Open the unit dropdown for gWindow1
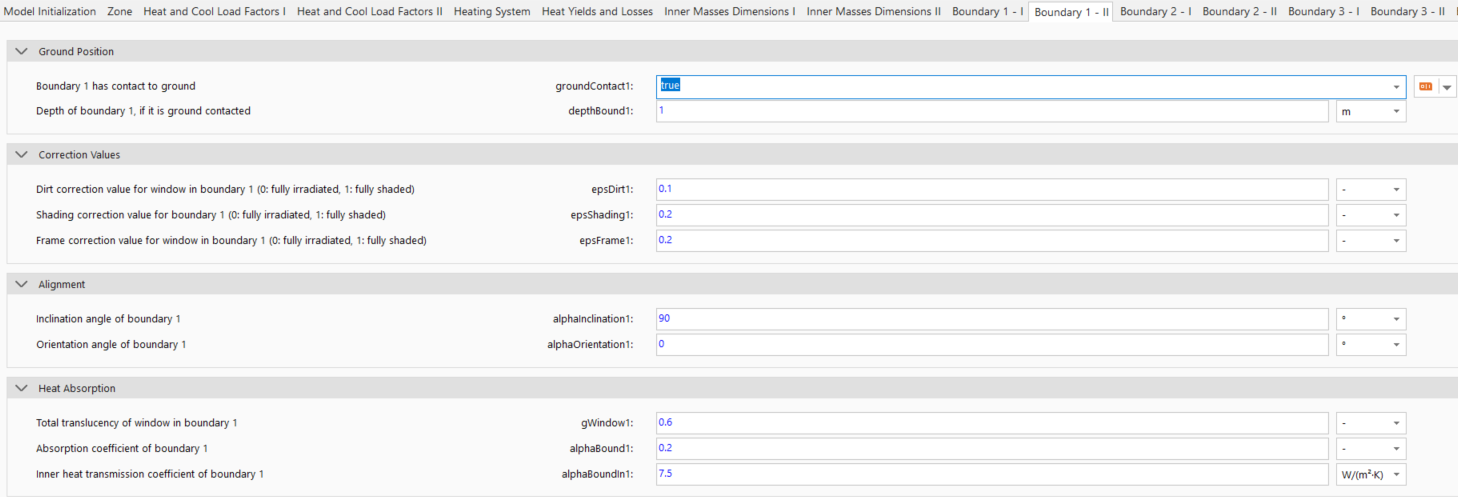This screenshot has height=497, width=1458. click(1371, 423)
